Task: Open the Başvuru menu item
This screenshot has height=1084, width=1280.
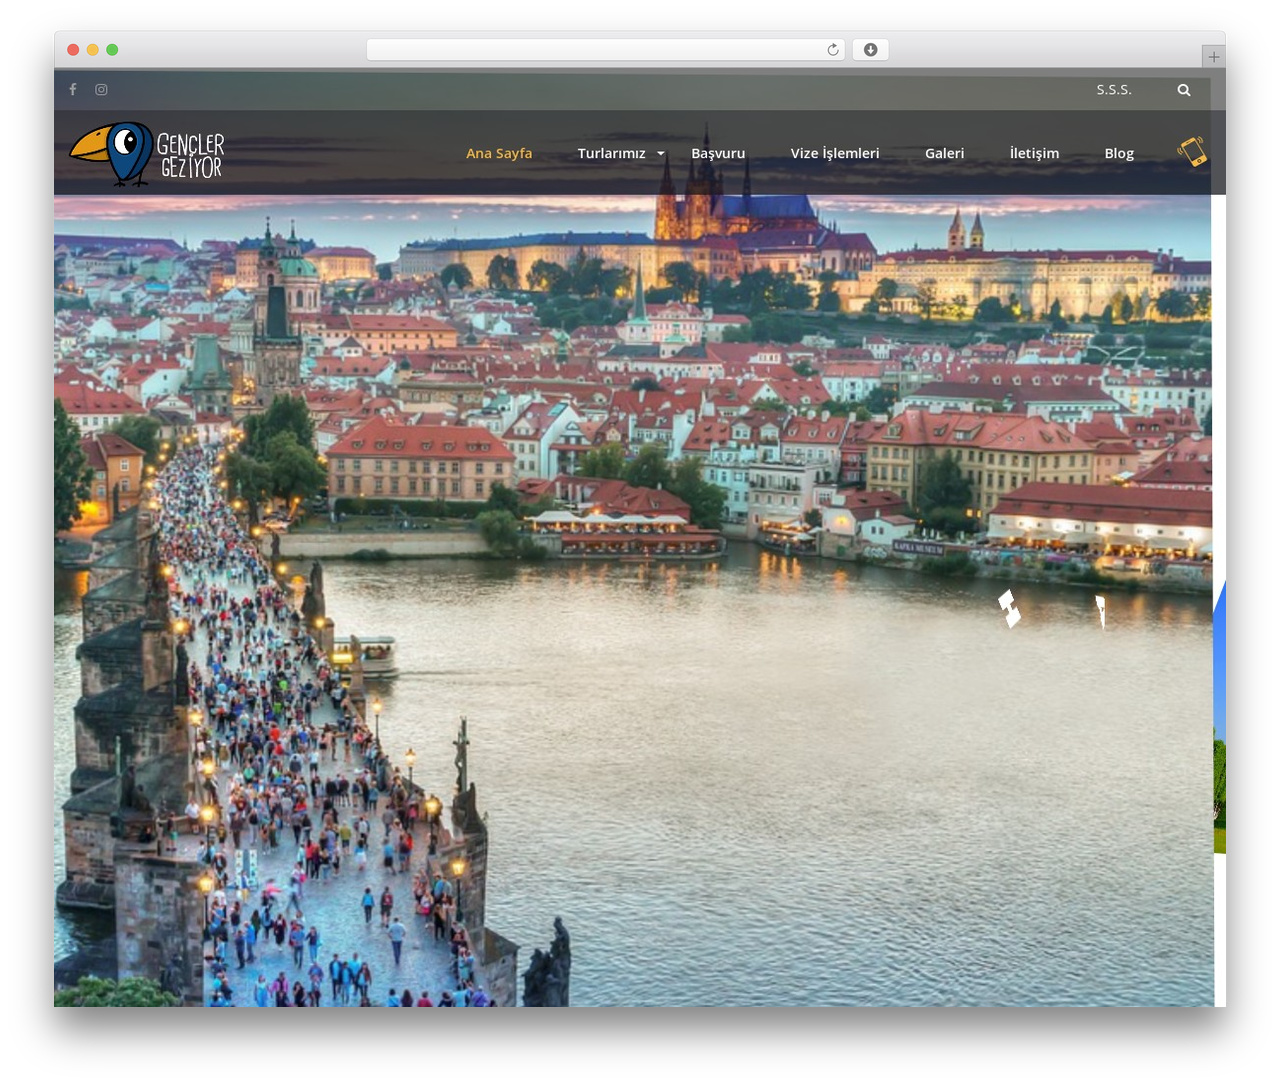Action: 718,153
